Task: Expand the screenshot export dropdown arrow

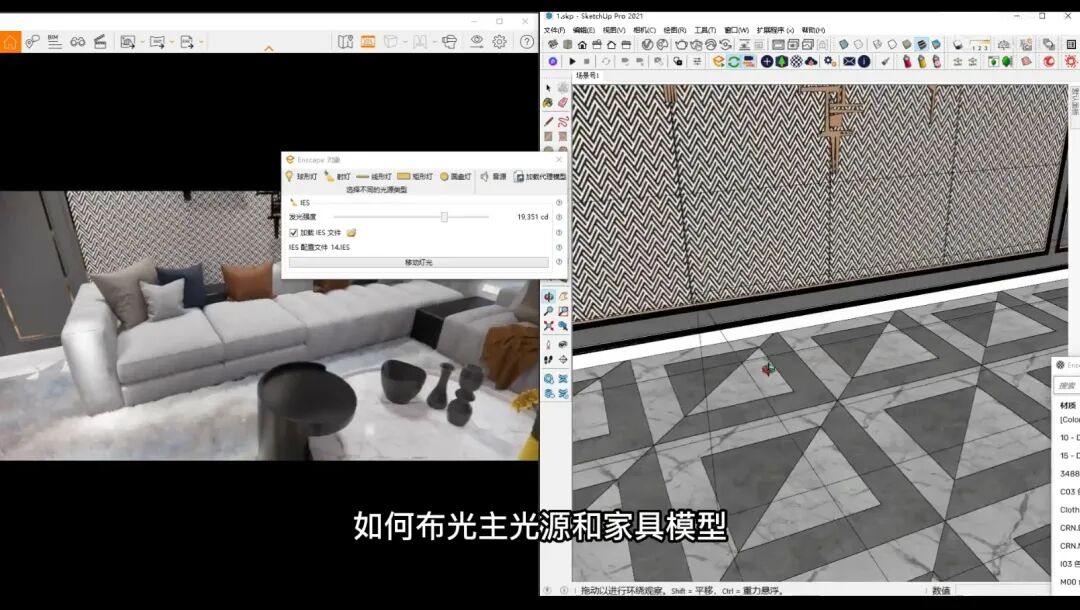Action: (x=142, y=43)
